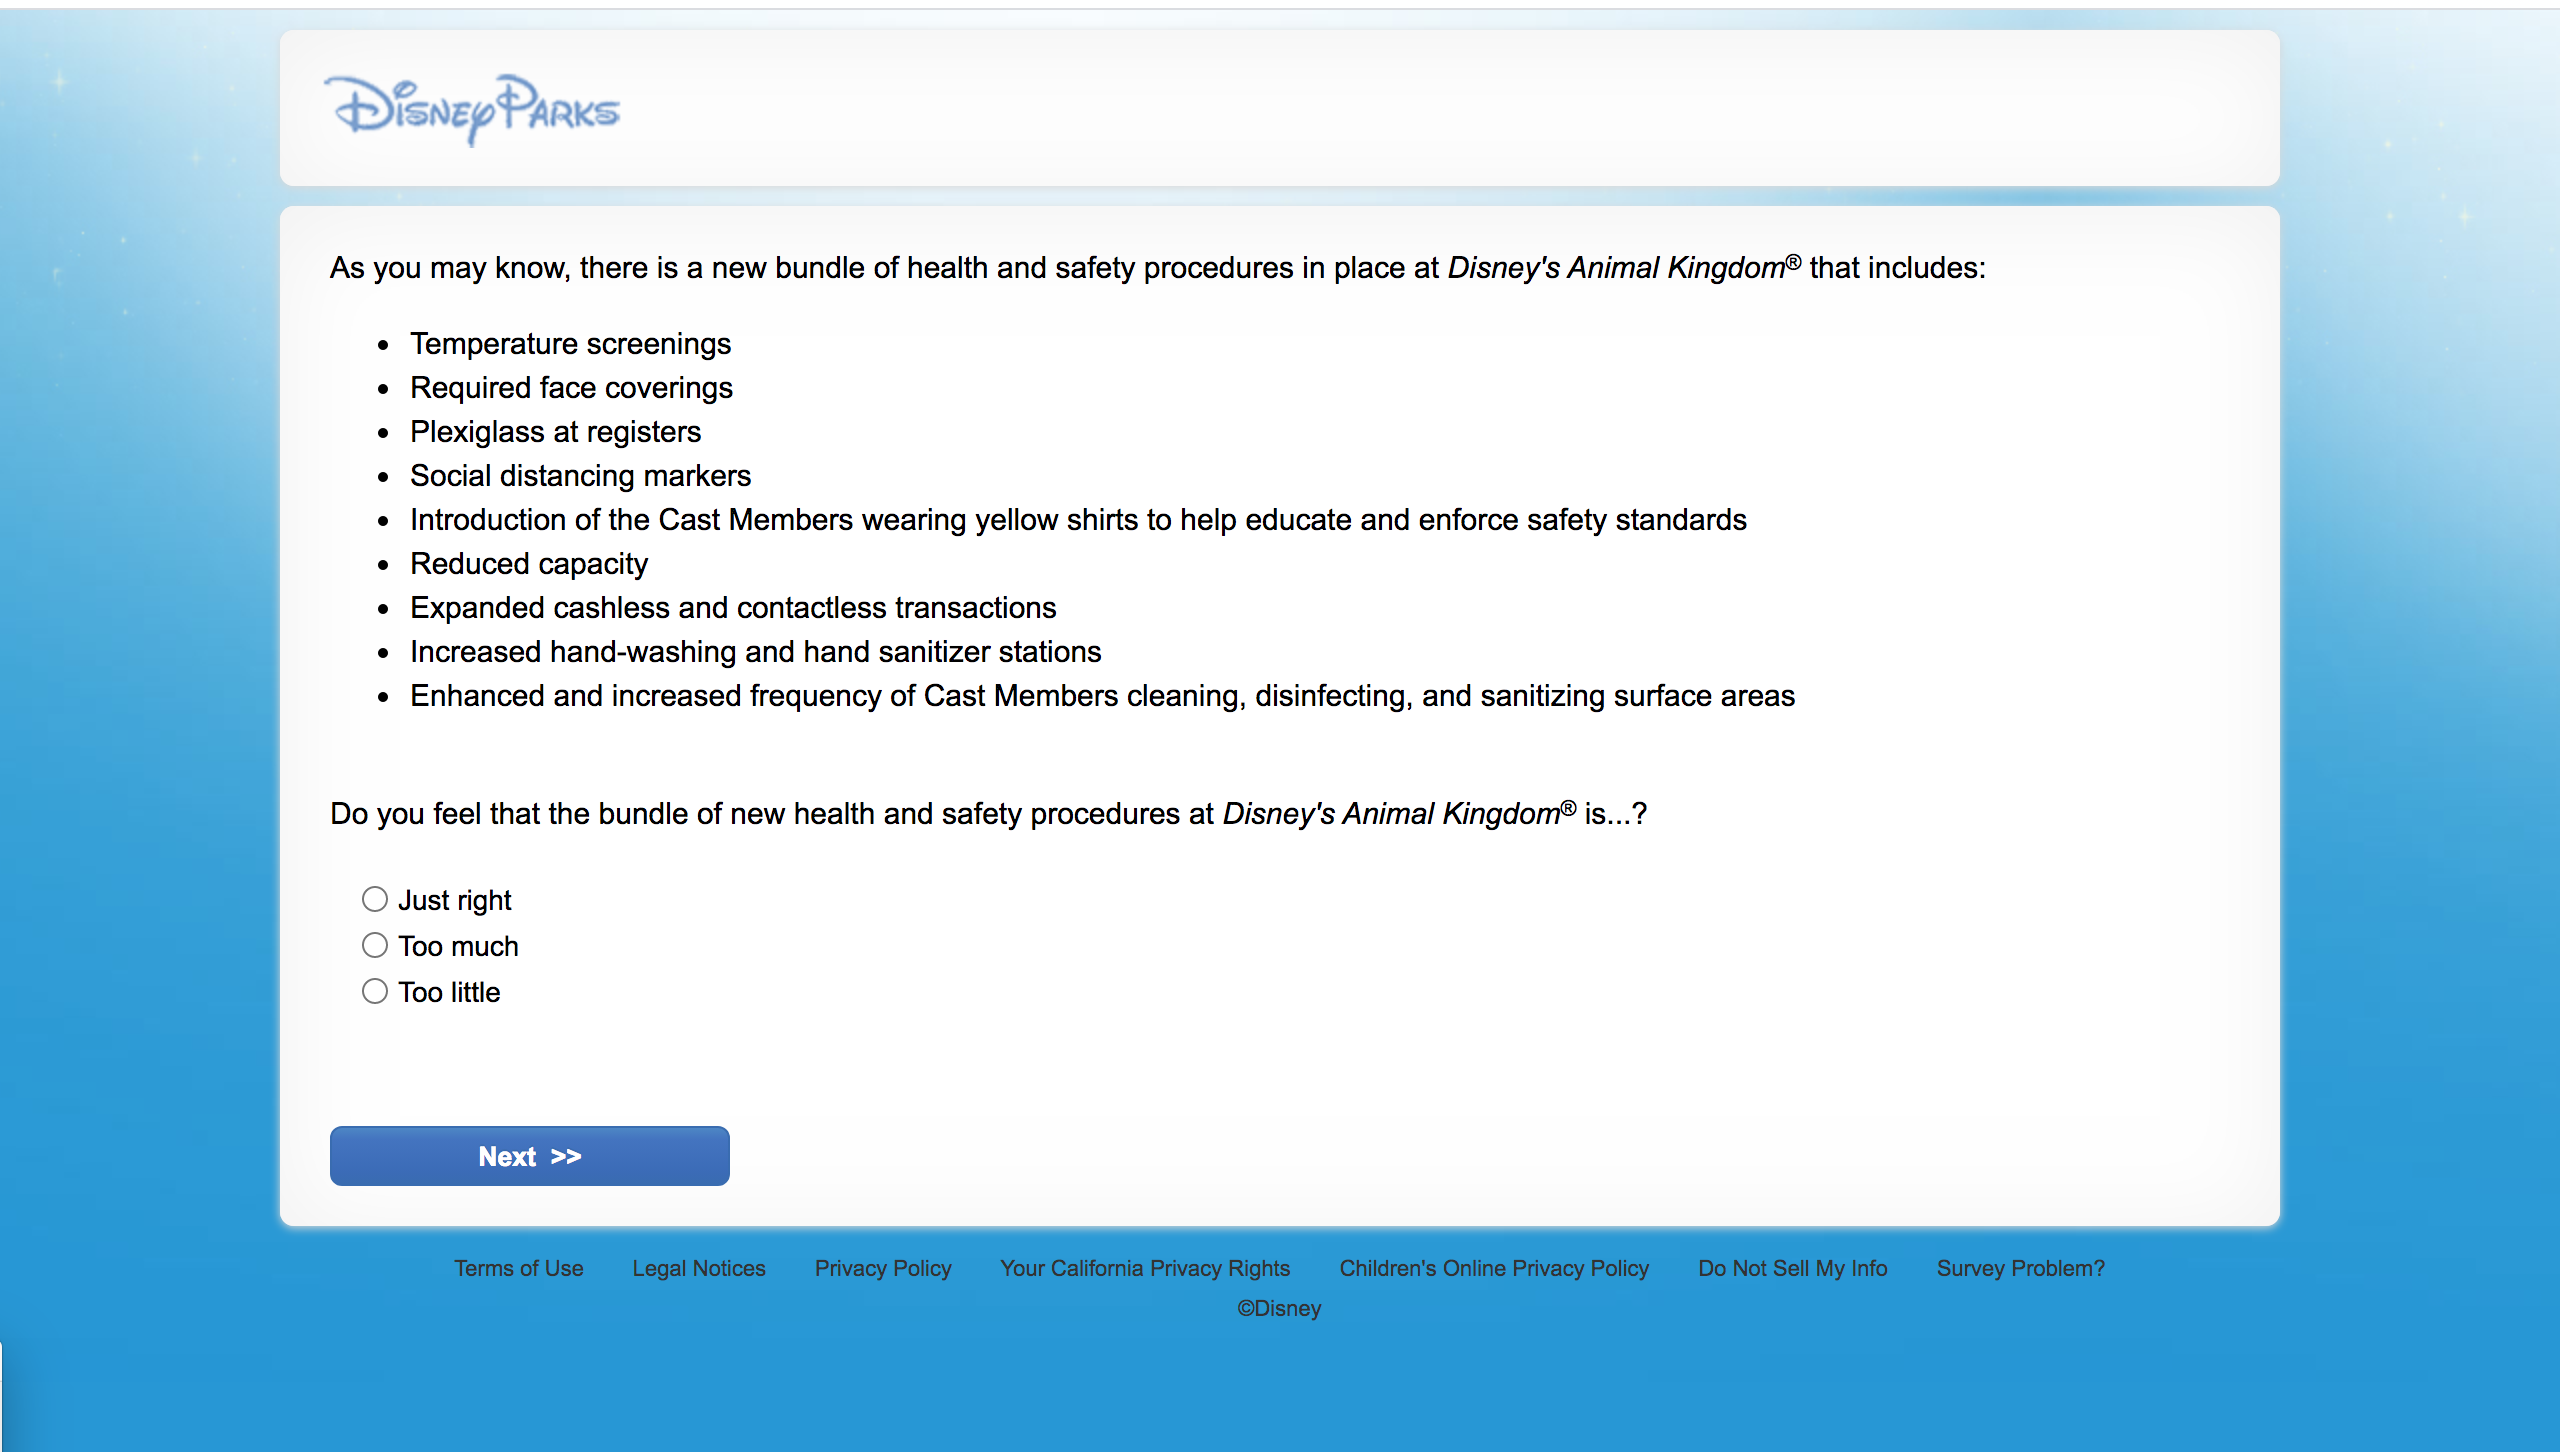
Task: Open the Legal Notices link
Action: click(x=698, y=1268)
